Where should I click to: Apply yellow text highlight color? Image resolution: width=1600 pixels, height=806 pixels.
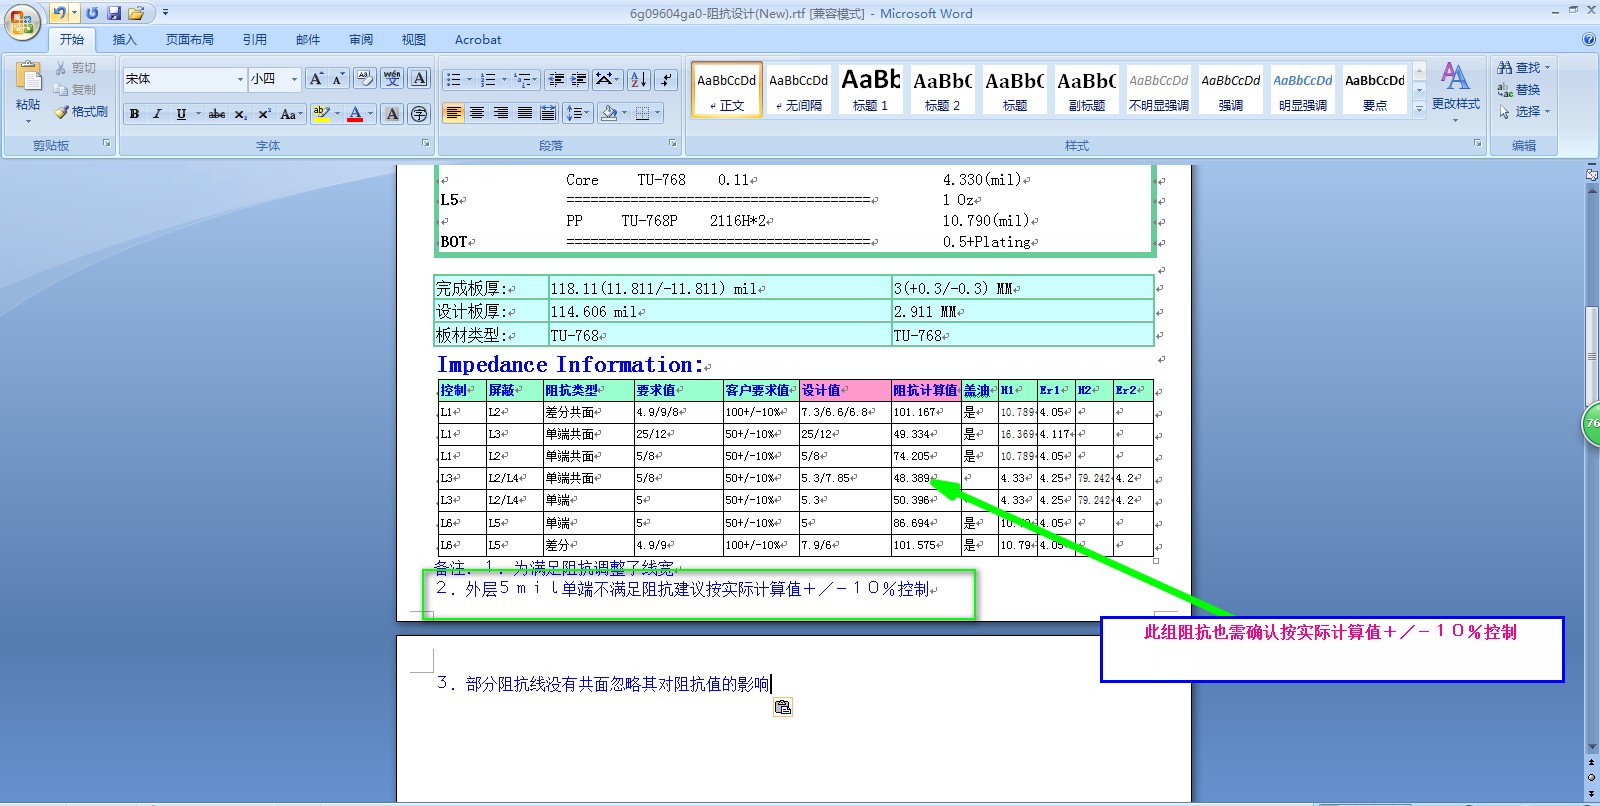pos(320,114)
